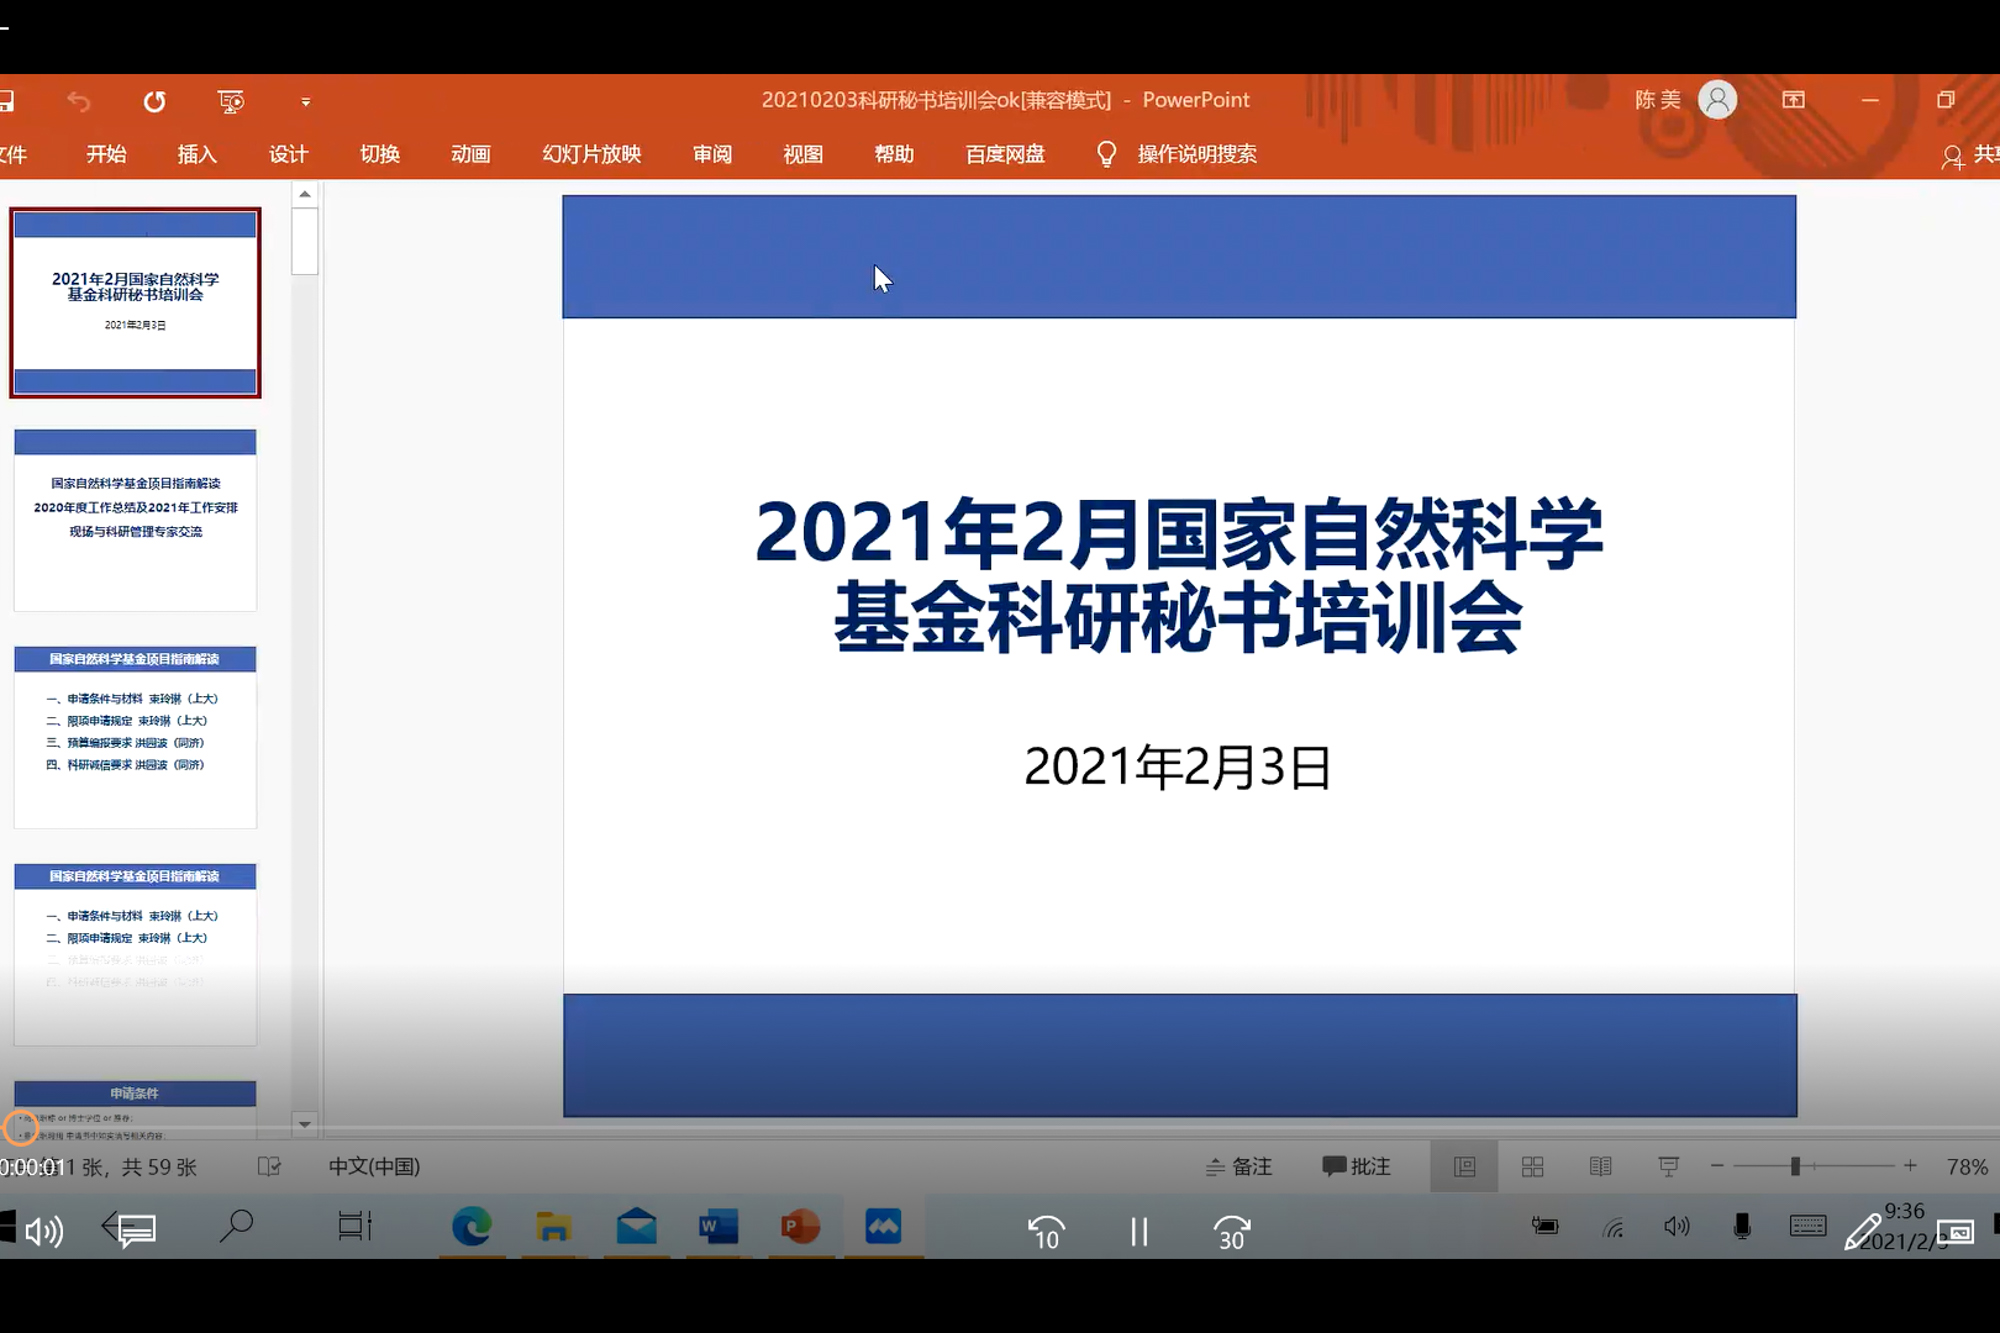
Task: Click the 操作说明搜索 search box
Action: (1196, 154)
